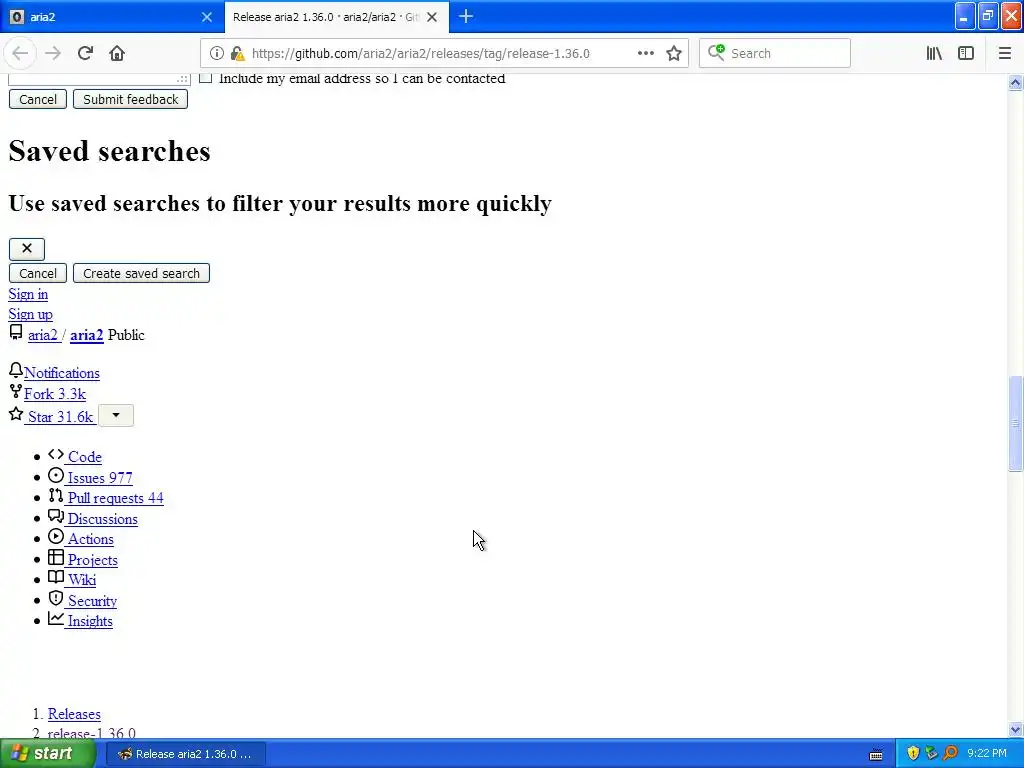Click the browser Forward arrow button

(x=53, y=54)
